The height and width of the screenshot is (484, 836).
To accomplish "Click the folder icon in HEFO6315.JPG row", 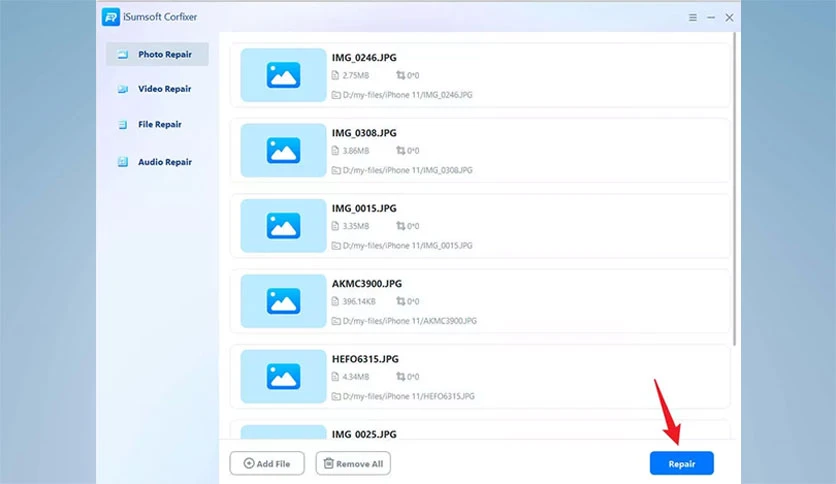I will [x=336, y=397].
